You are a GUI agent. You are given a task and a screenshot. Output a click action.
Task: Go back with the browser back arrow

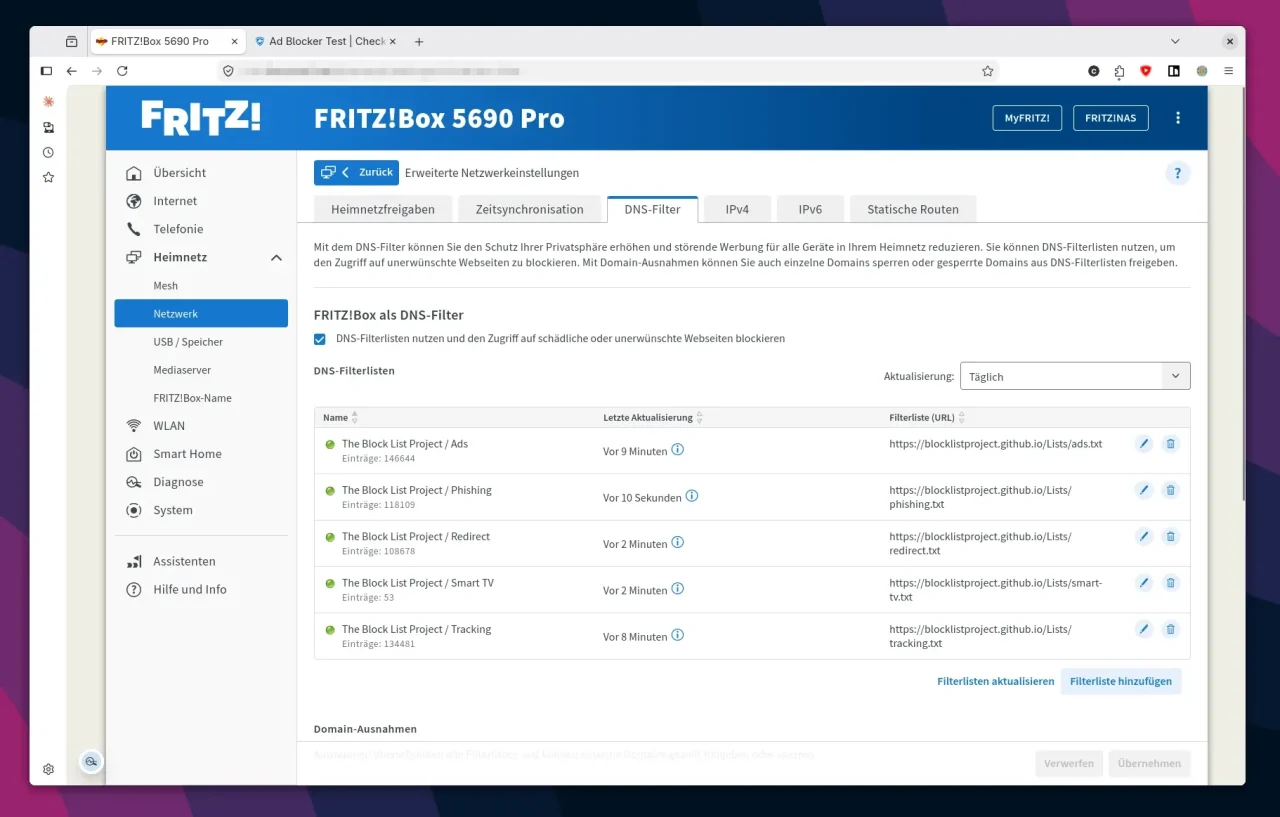[71, 71]
